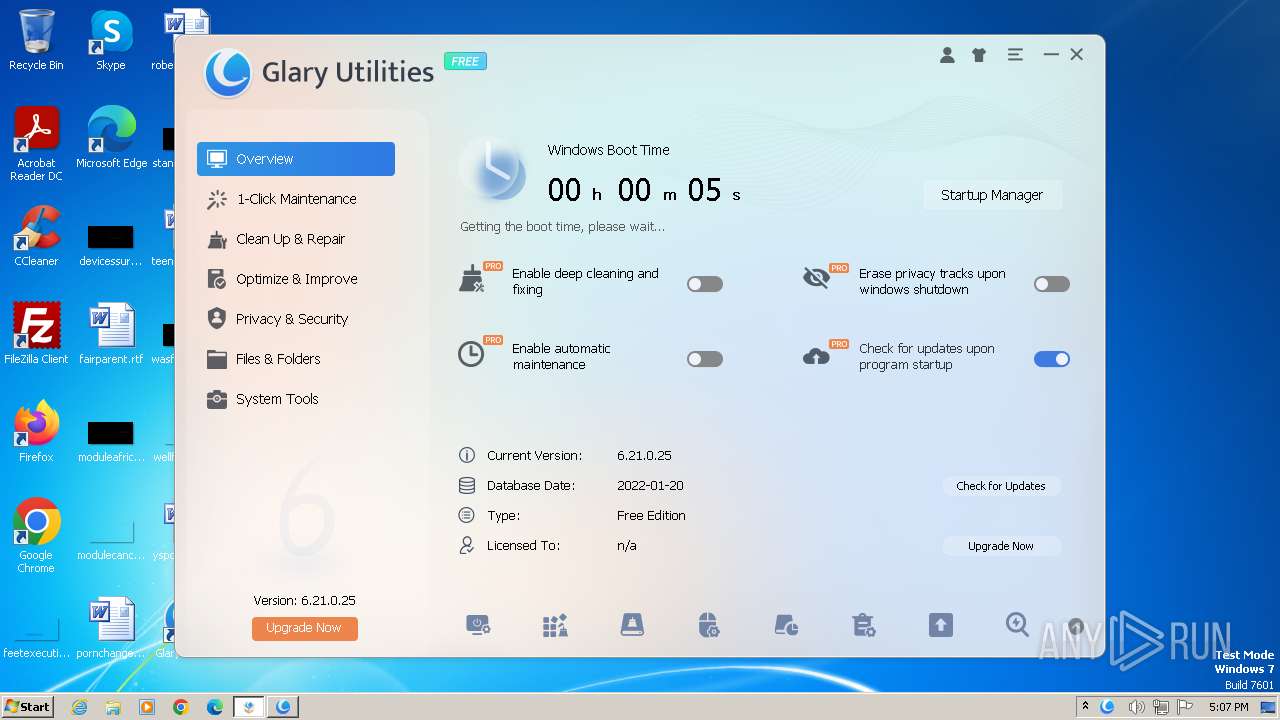Image resolution: width=1280 pixels, height=720 pixels.
Task: Click the fairparent.rtf desktop file
Action: [111, 334]
